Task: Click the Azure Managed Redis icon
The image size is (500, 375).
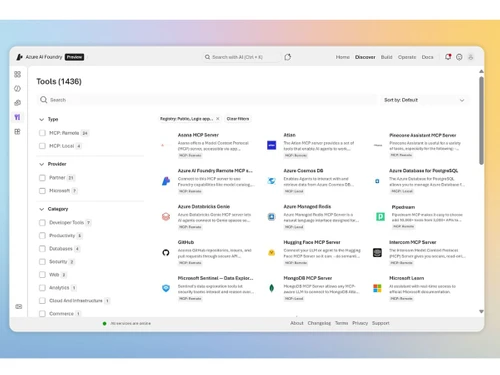Action: (272, 217)
